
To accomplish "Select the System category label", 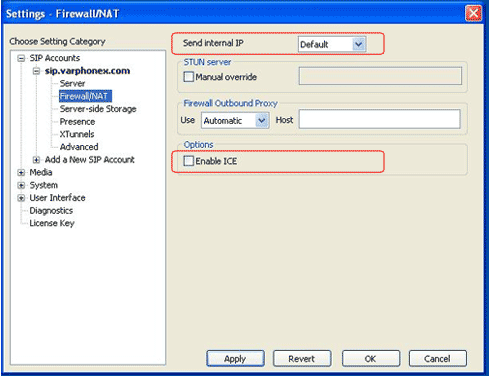I will click(x=43, y=185).
